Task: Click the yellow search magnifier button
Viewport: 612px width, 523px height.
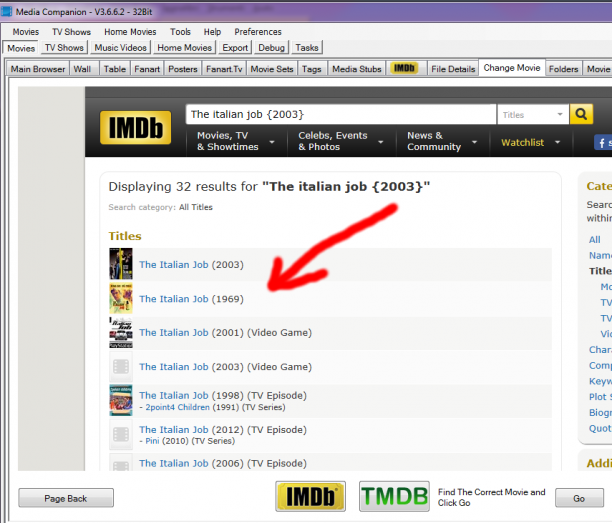Action: [581, 114]
